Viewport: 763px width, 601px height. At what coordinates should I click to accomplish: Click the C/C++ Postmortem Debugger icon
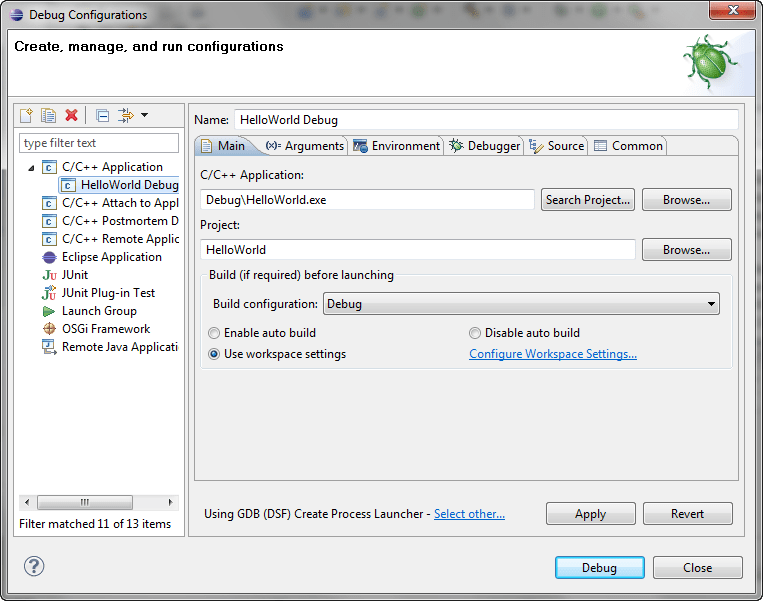[49, 221]
